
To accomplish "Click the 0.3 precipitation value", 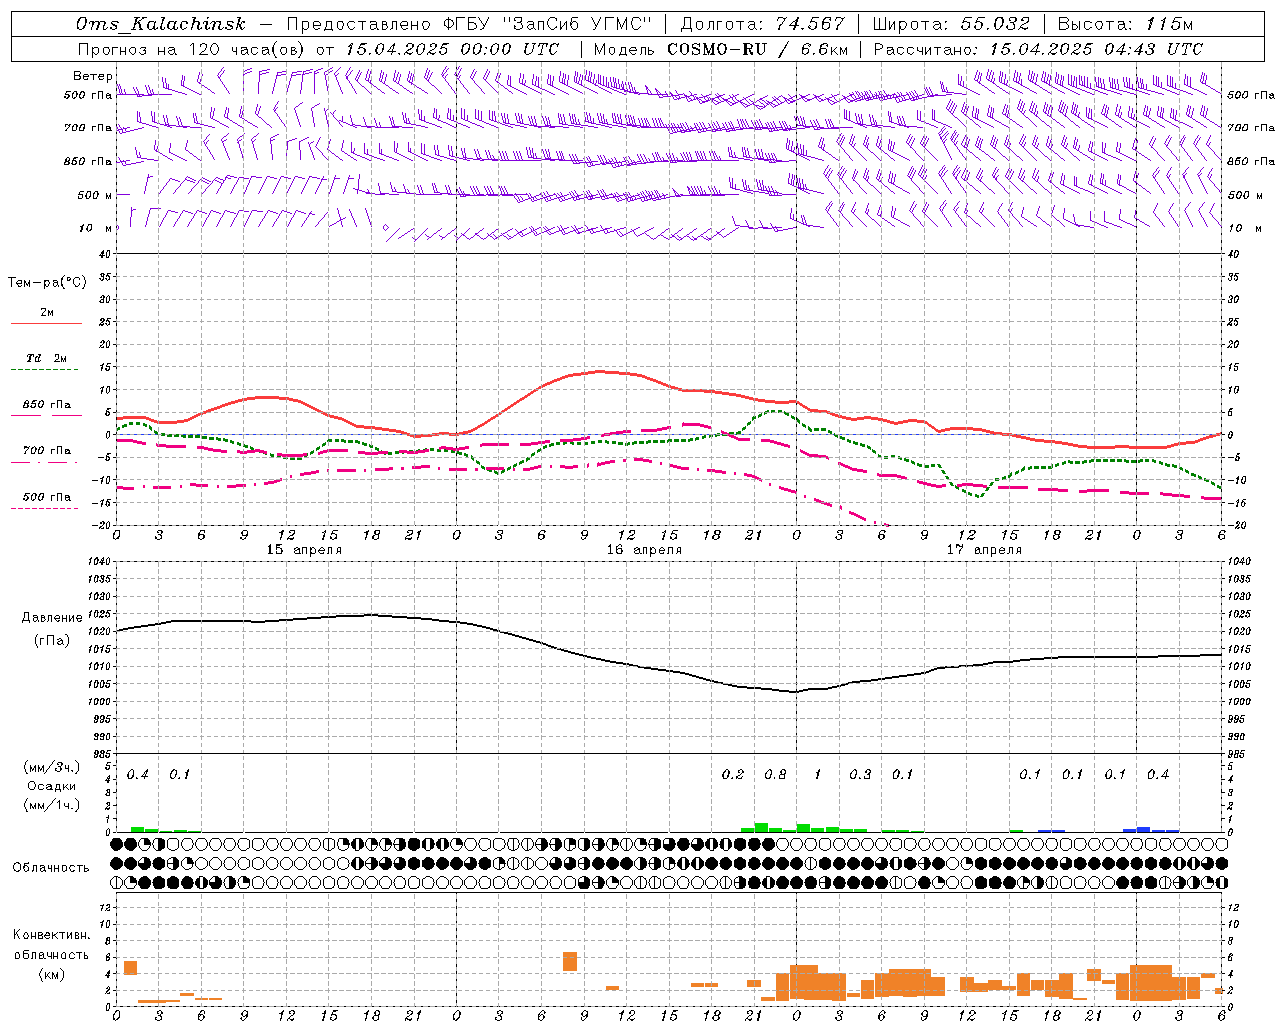I will 860,775.
